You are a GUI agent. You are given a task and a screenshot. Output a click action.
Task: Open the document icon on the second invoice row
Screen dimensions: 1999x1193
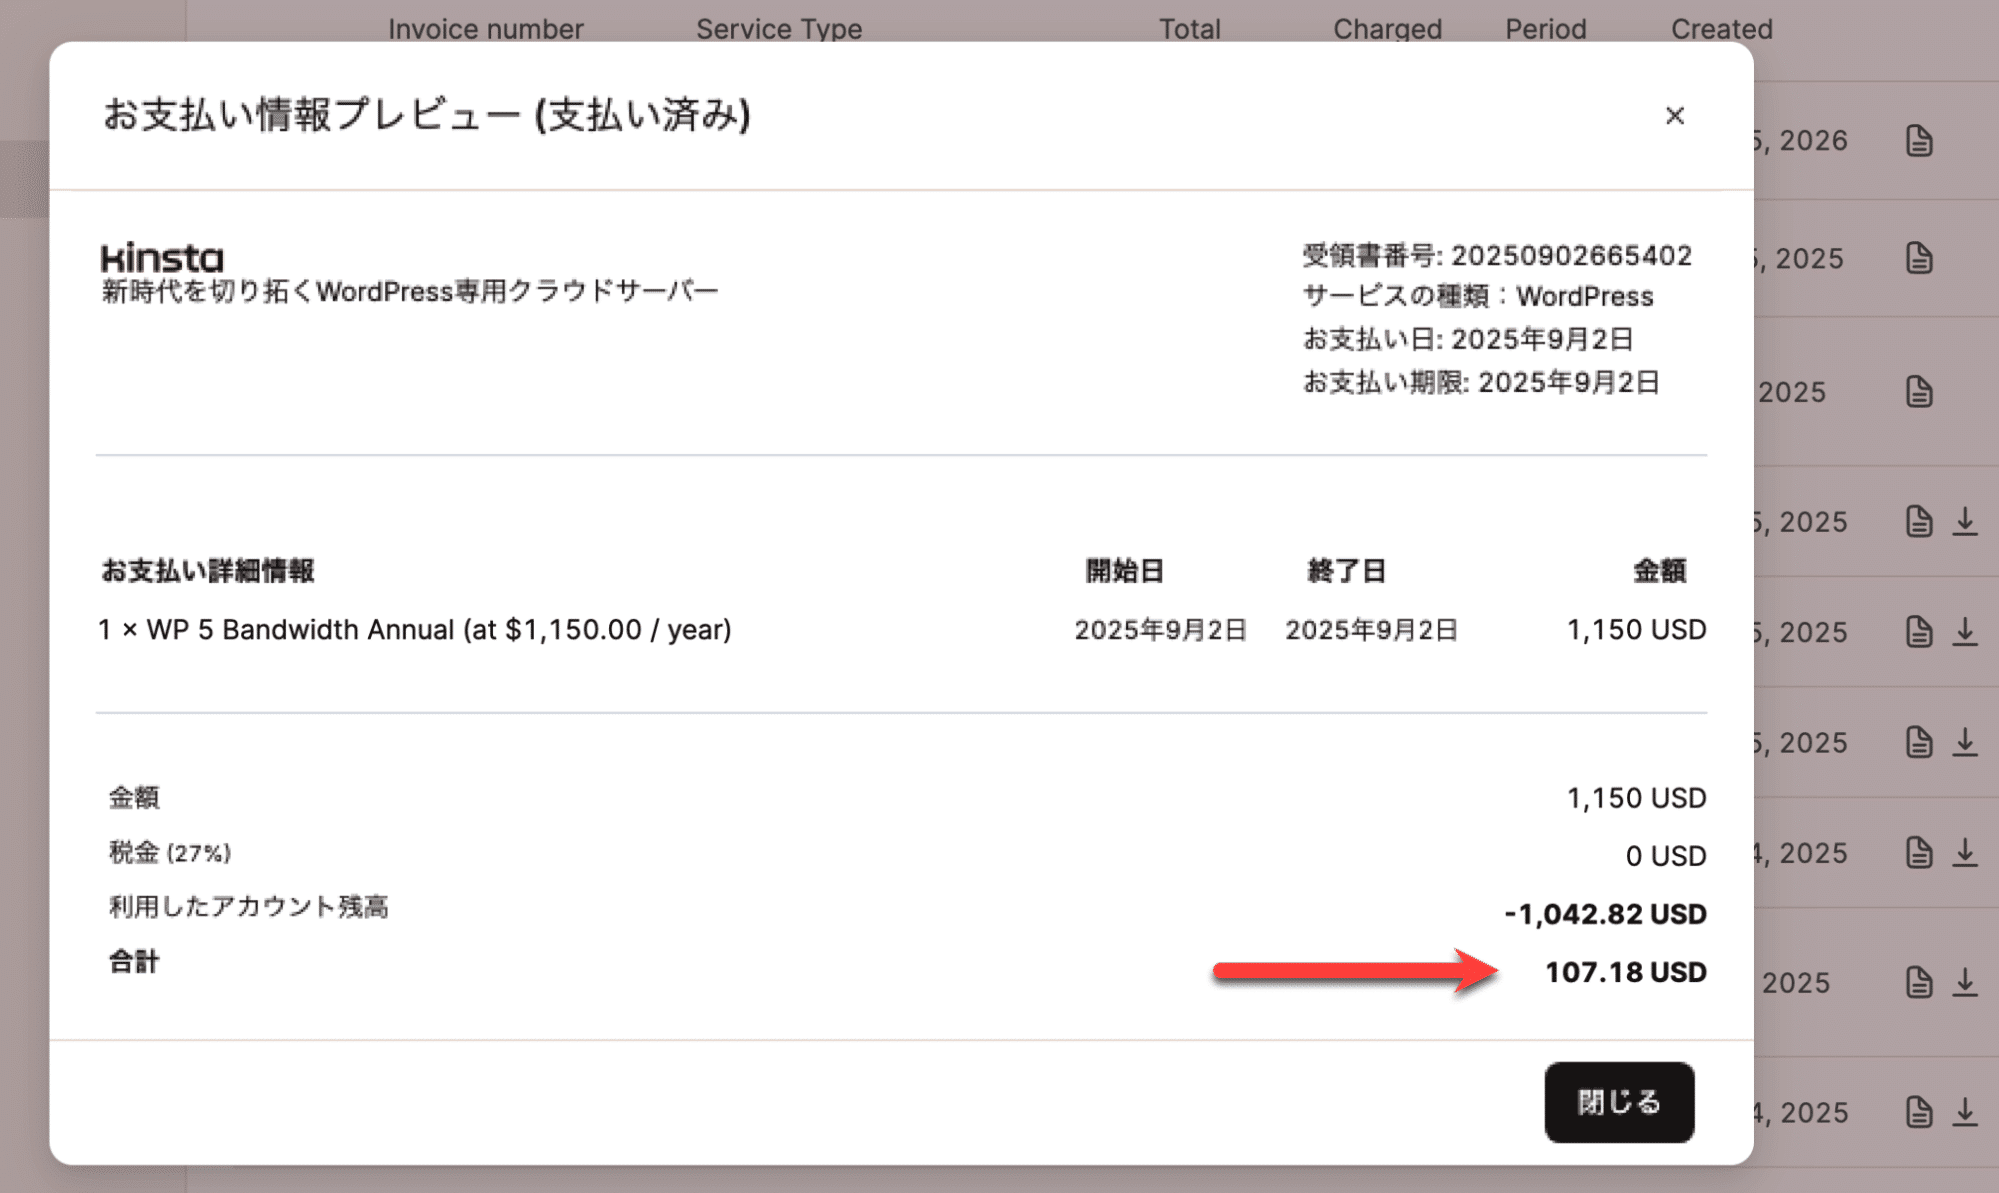click(x=1919, y=258)
